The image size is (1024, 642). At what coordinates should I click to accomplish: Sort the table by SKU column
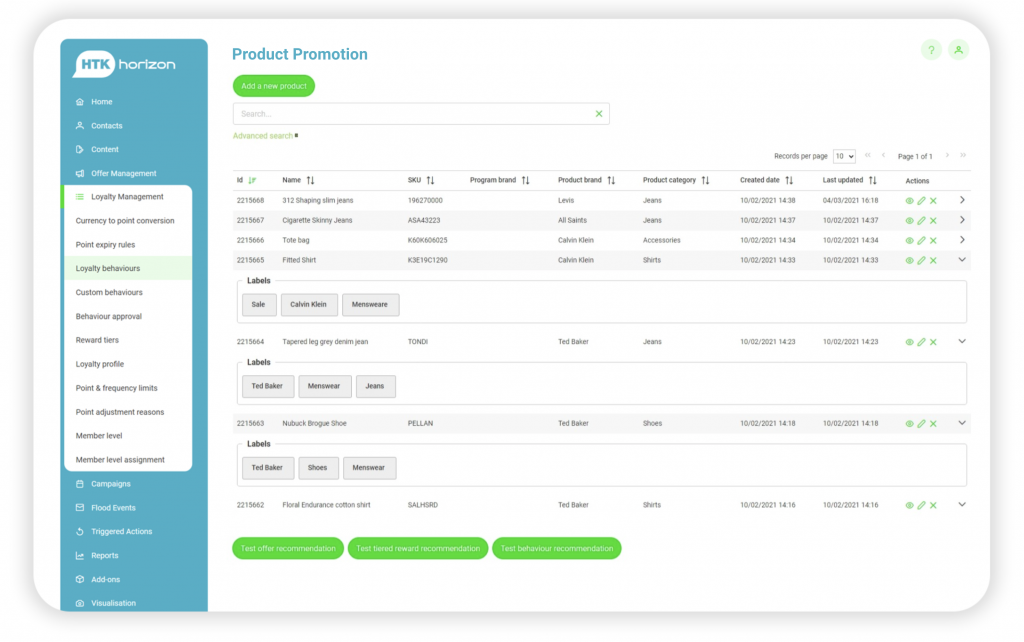pos(430,180)
